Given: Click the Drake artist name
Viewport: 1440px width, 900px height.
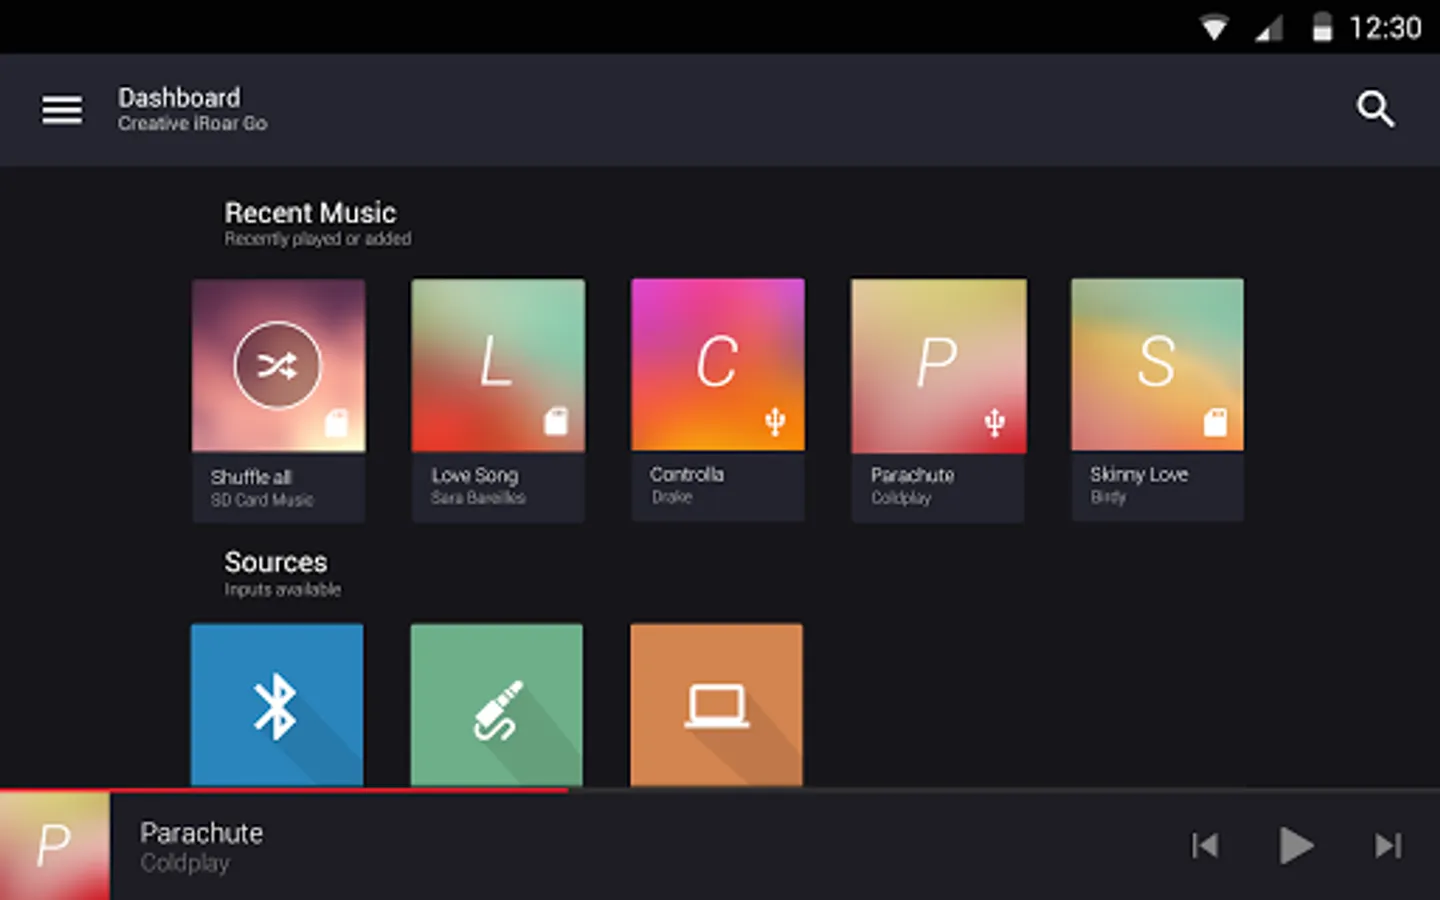Looking at the screenshot, I should pyautogui.click(x=672, y=496).
